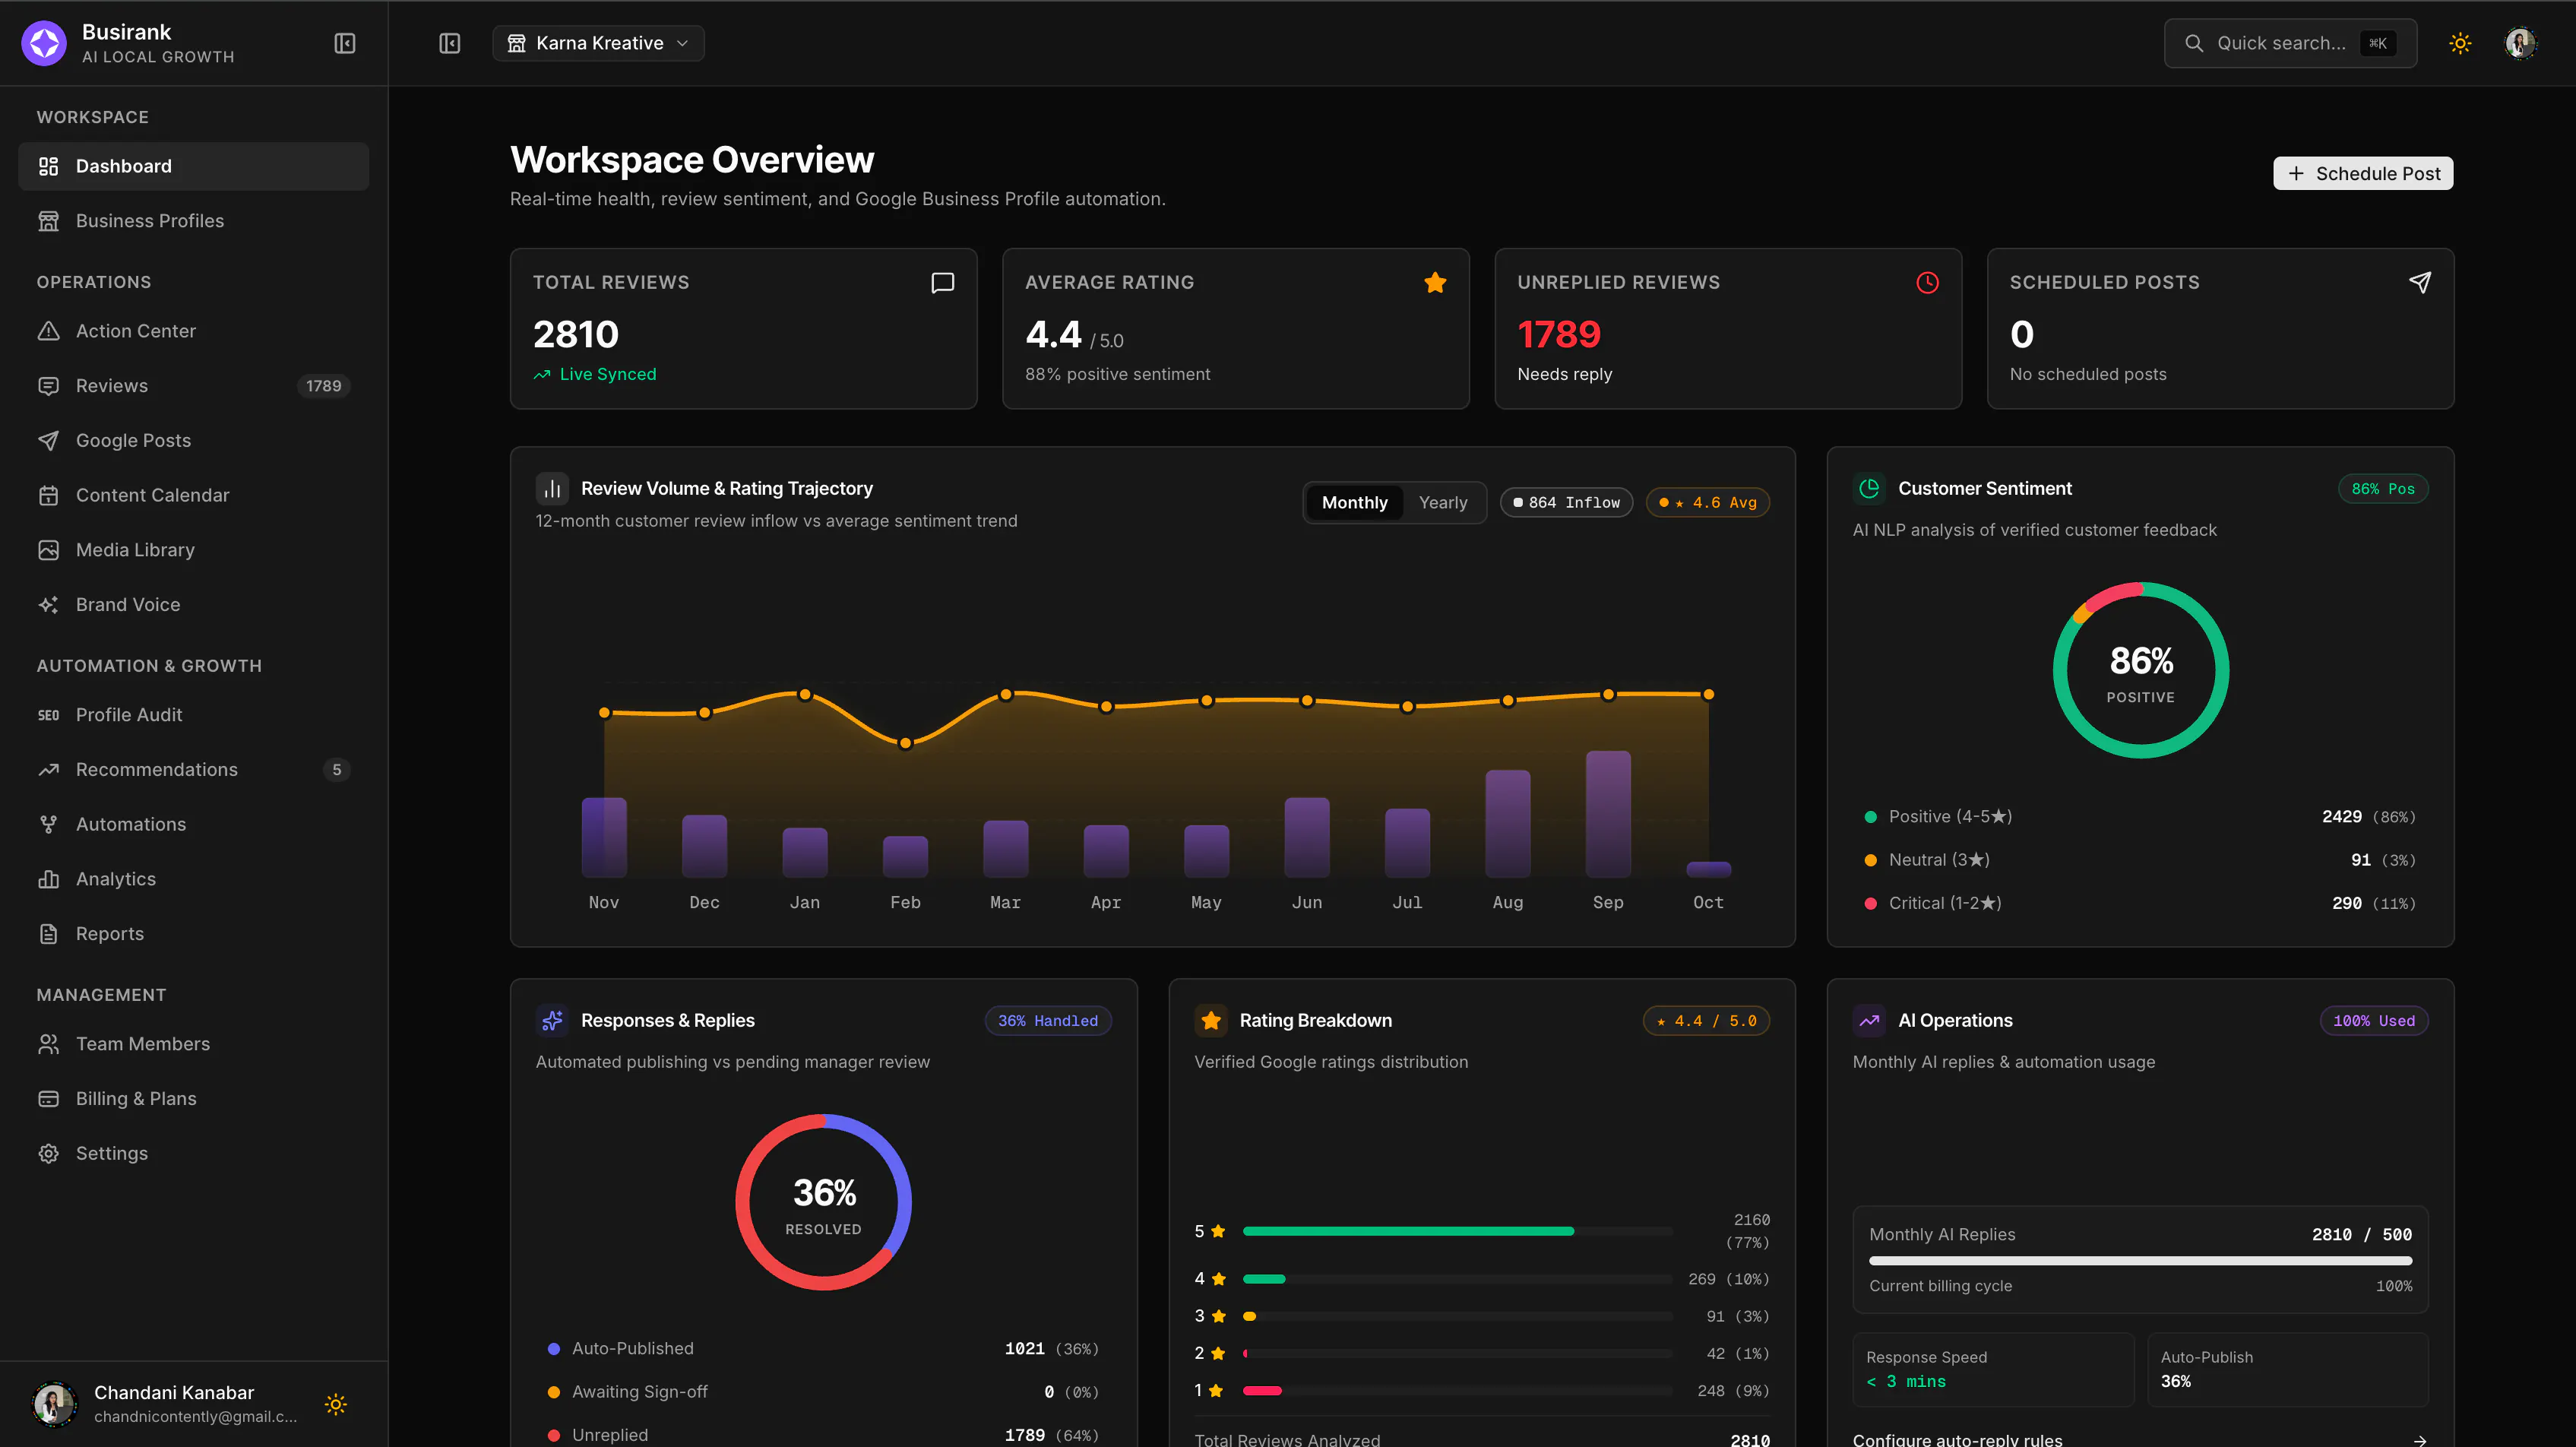Select the Monthly view toggle
This screenshot has width=2576, height=1447.
(x=1354, y=502)
